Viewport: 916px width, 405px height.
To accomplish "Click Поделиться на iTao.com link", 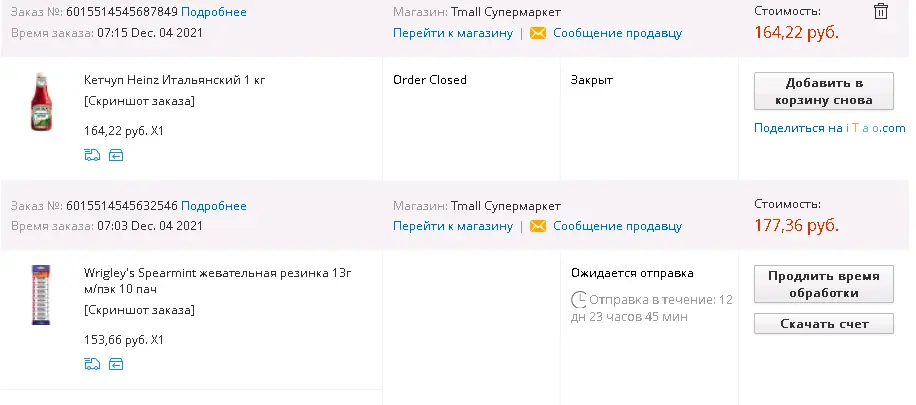I will tap(830, 128).
